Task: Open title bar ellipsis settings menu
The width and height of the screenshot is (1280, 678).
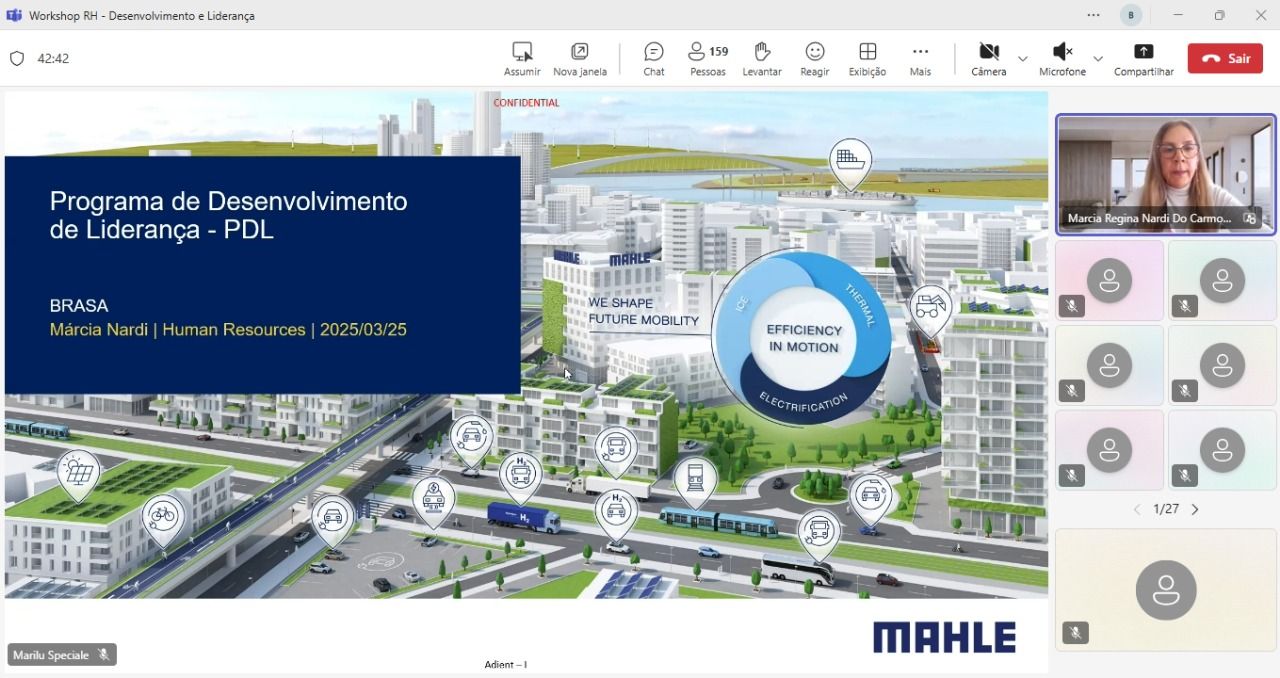Action: tap(1093, 15)
